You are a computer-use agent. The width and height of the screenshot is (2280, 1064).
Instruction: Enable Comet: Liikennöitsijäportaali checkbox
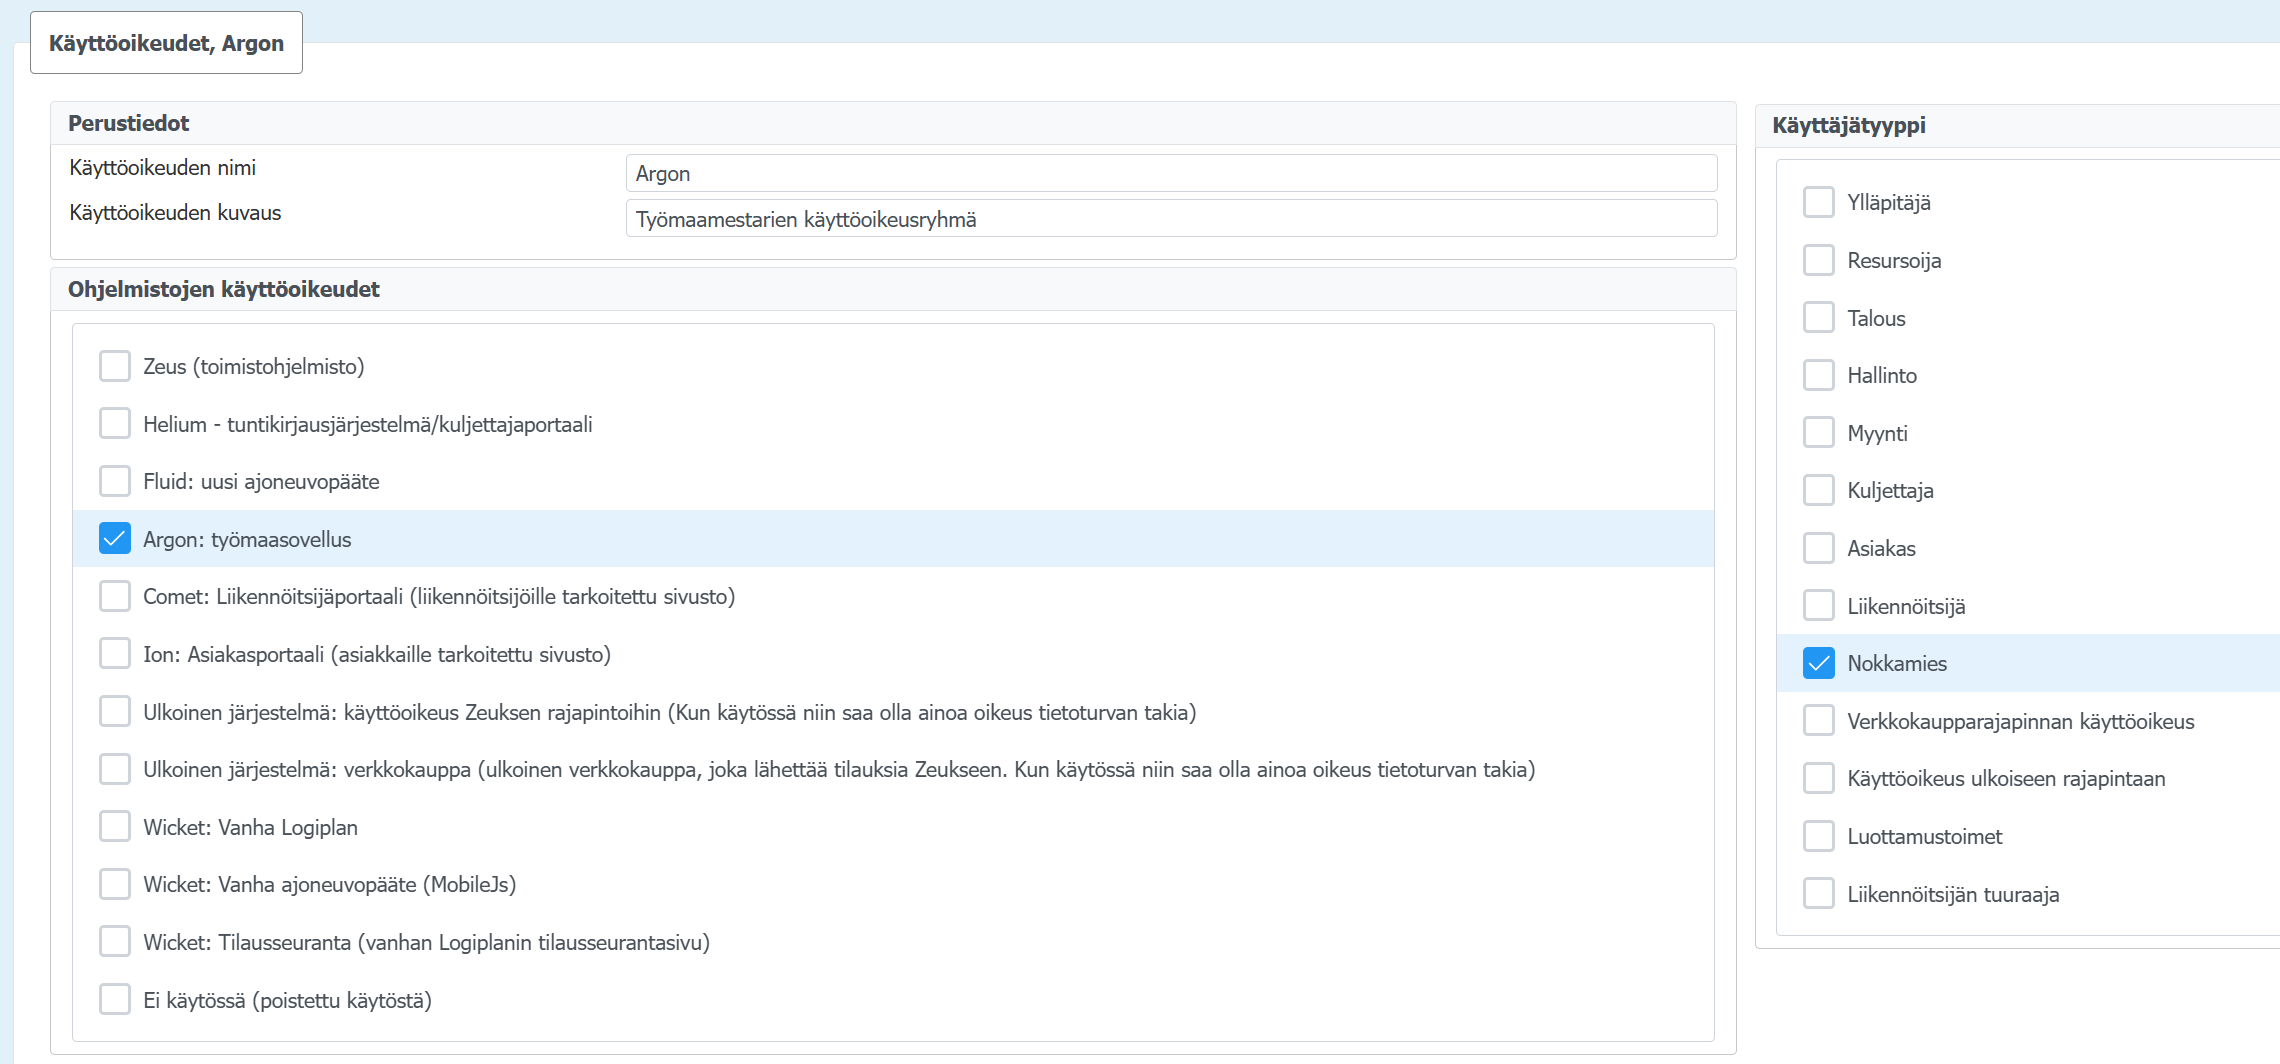click(115, 596)
